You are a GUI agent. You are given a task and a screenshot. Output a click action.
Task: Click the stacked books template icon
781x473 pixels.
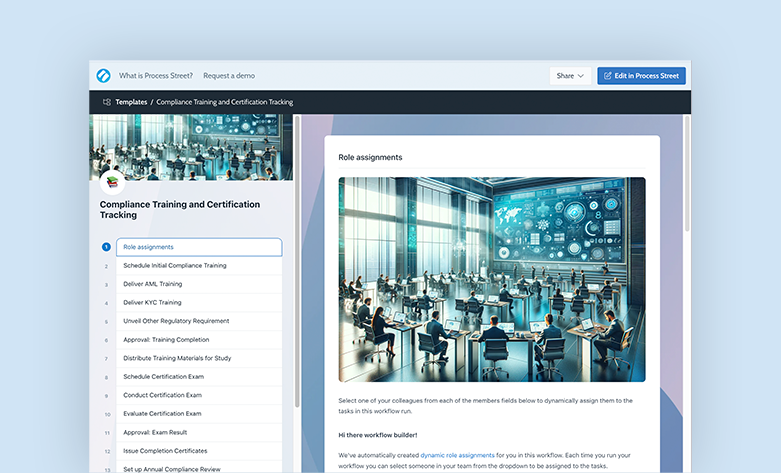tap(113, 182)
